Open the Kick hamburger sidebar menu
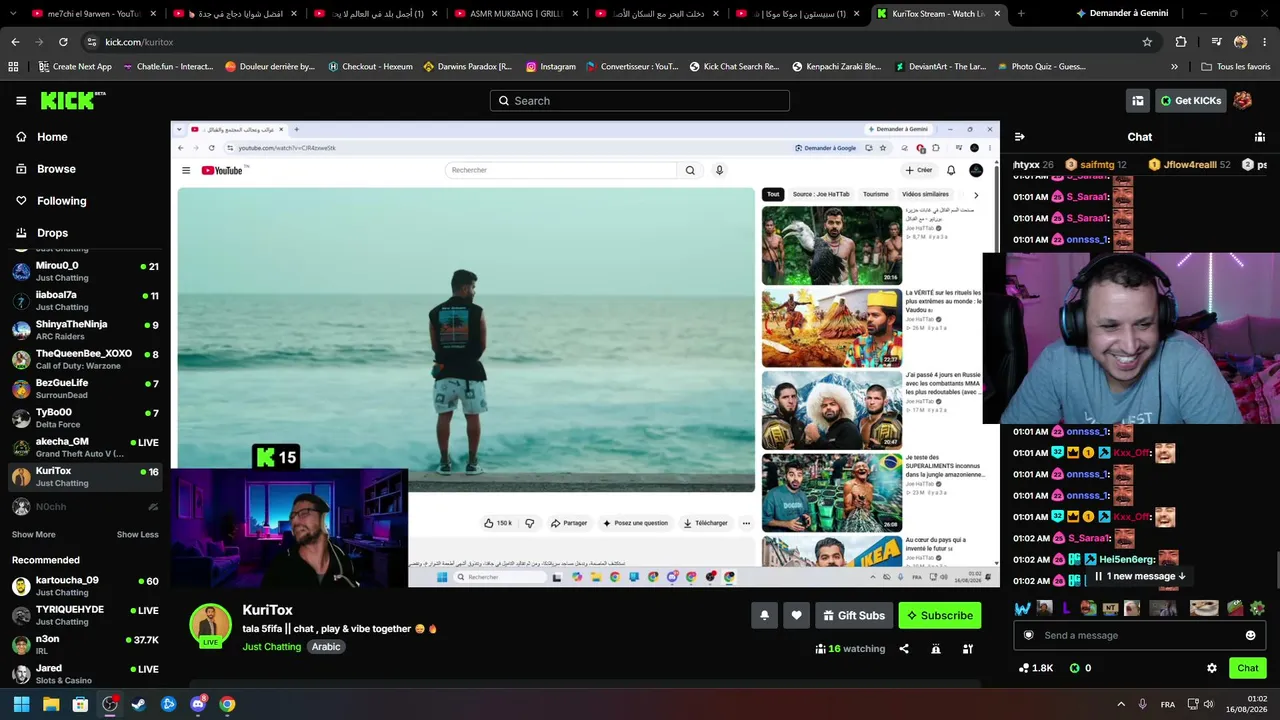This screenshot has width=1280, height=720. pyautogui.click(x=21, y=101)
